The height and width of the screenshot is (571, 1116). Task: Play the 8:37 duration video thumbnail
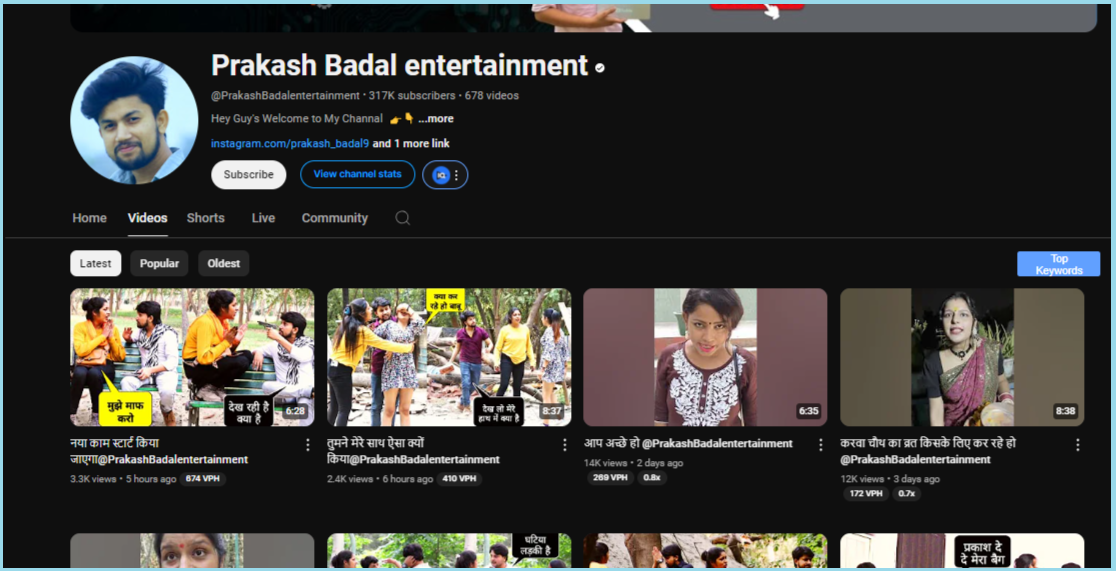pyautogui.click(x=449, y=357)
